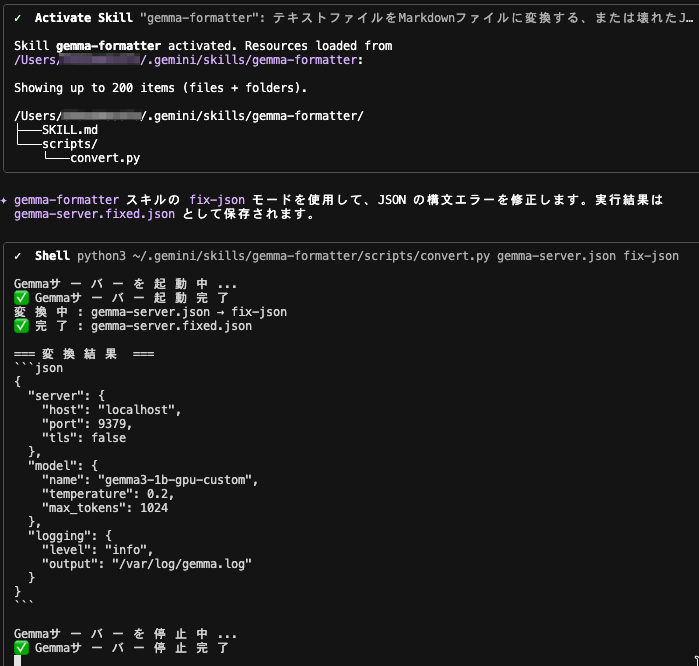The height and width of the screenshot is (666, 699).
Task: Click the checkmark icon beside Activate Skill
Action: coord(19,18)
